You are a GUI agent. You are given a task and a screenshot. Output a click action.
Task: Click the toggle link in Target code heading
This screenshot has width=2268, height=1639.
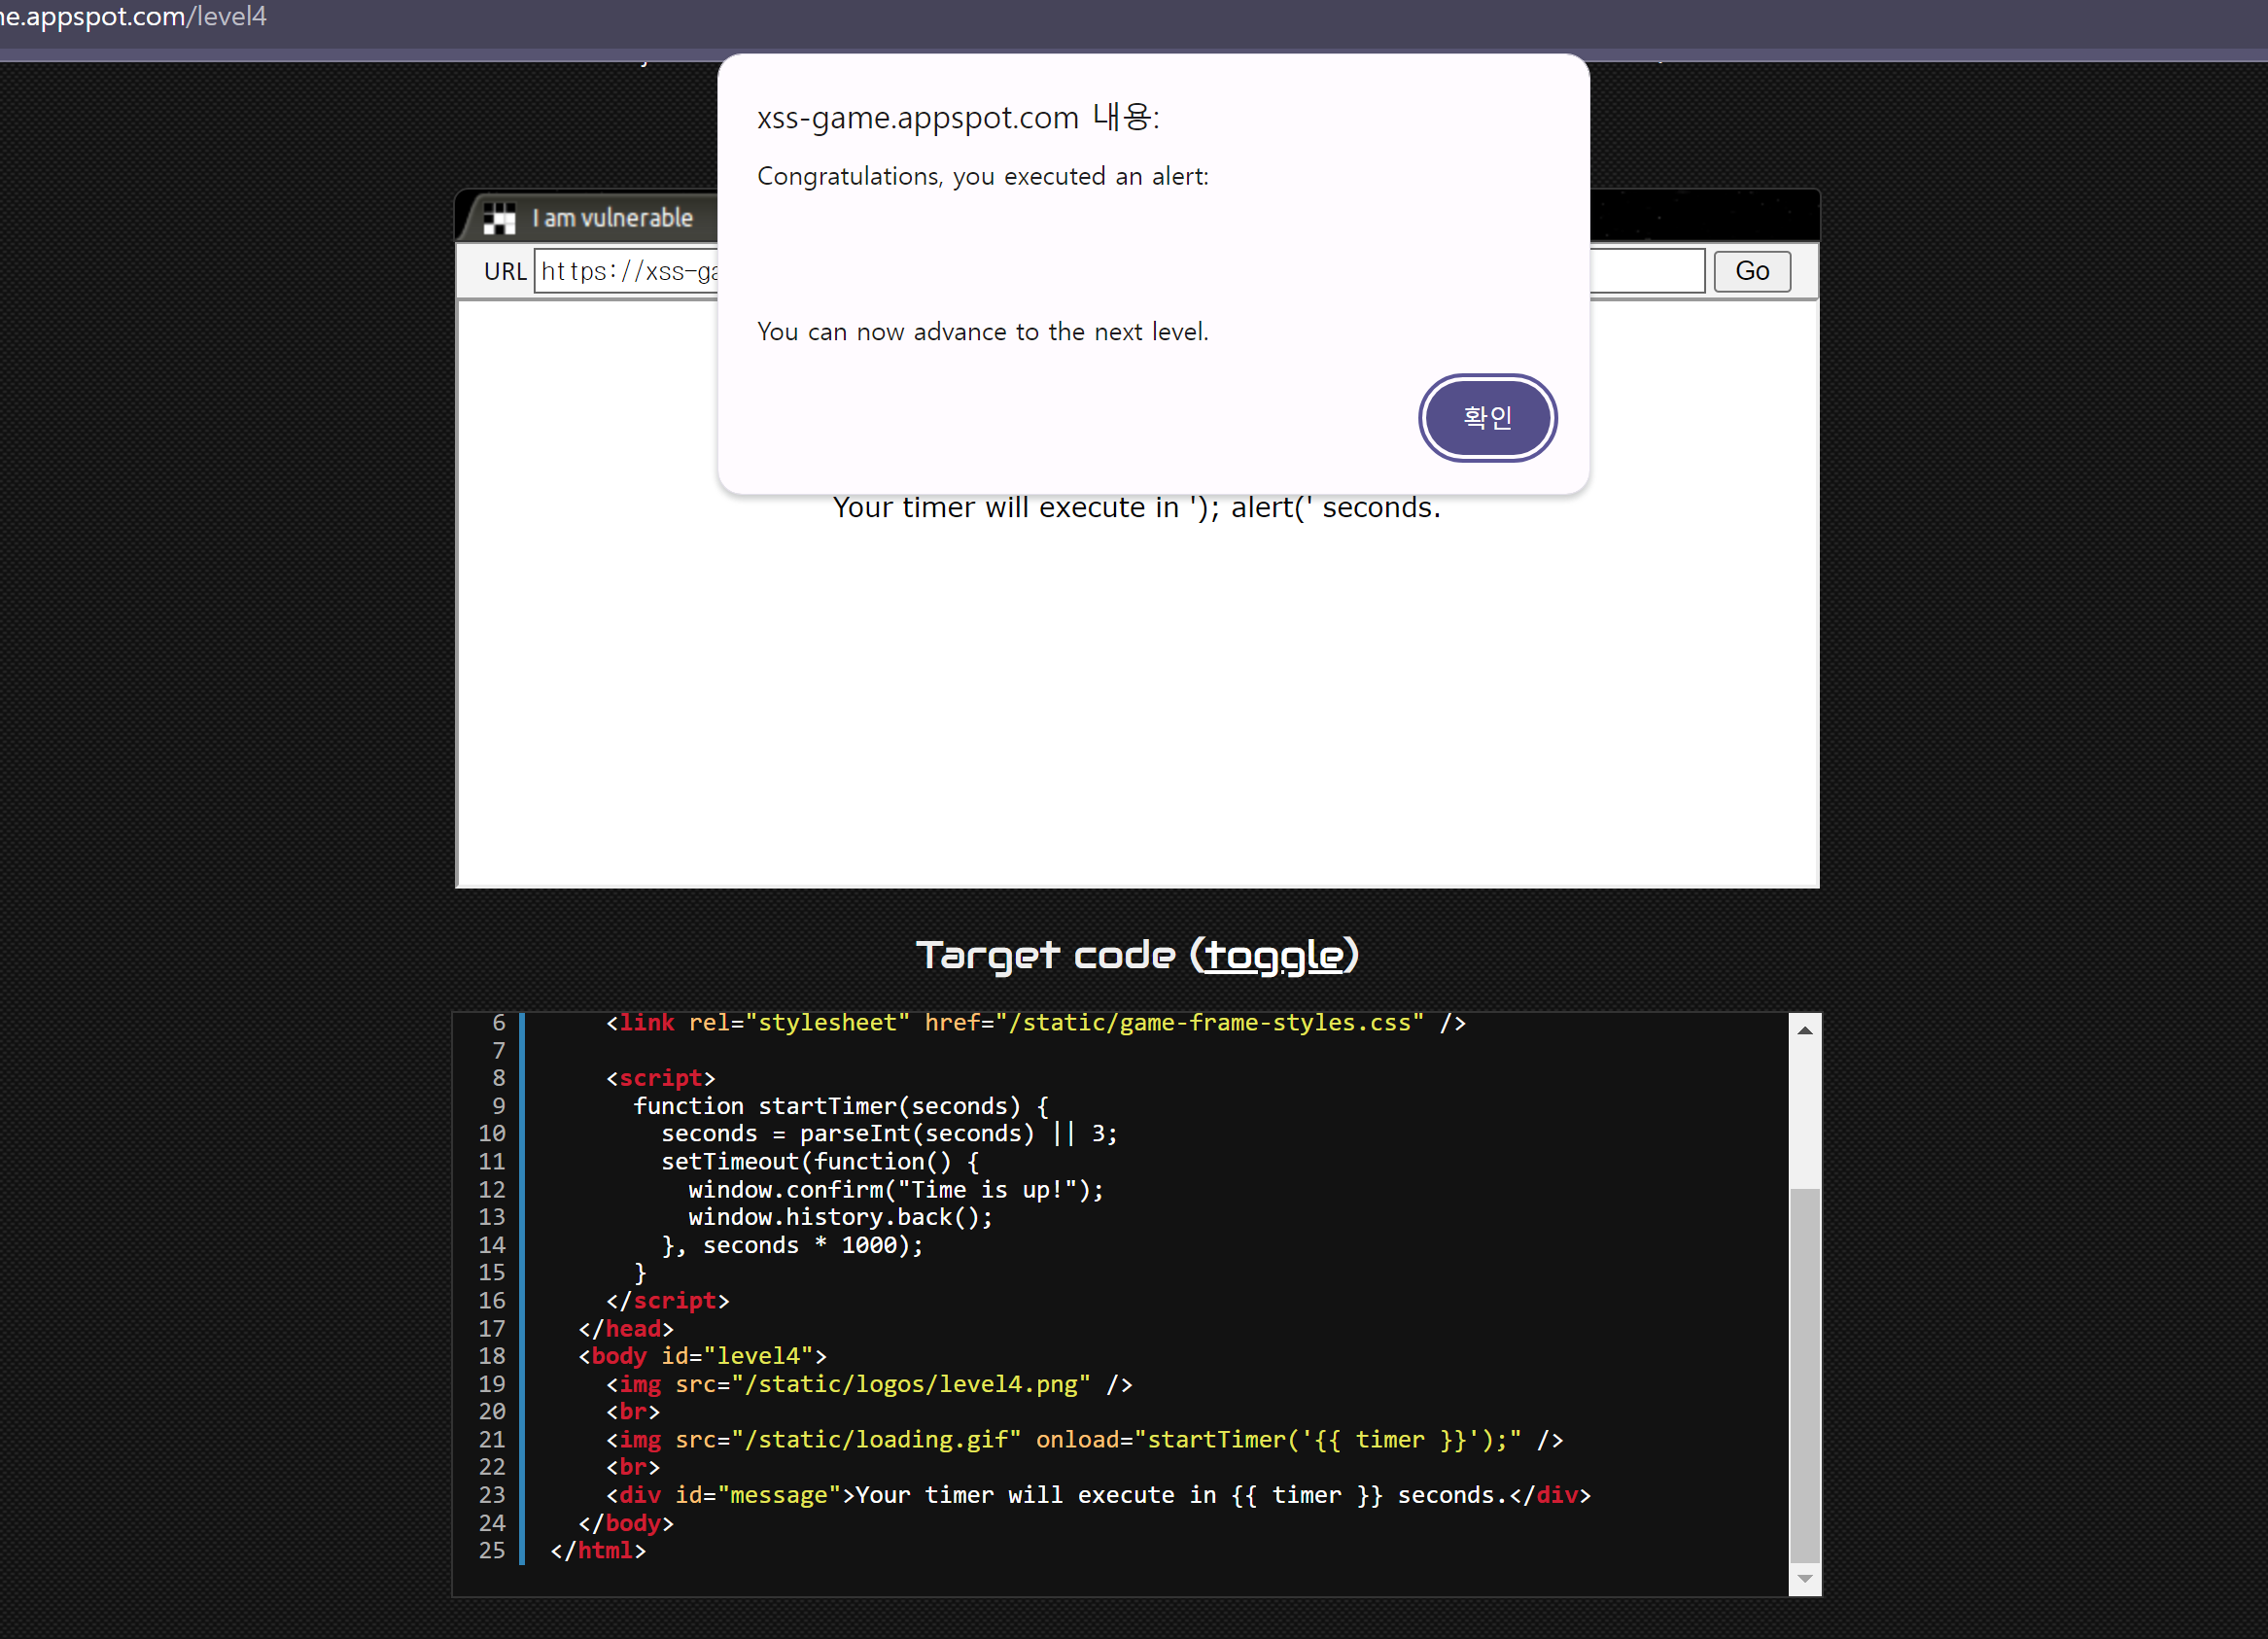[x=1274, y=955]
